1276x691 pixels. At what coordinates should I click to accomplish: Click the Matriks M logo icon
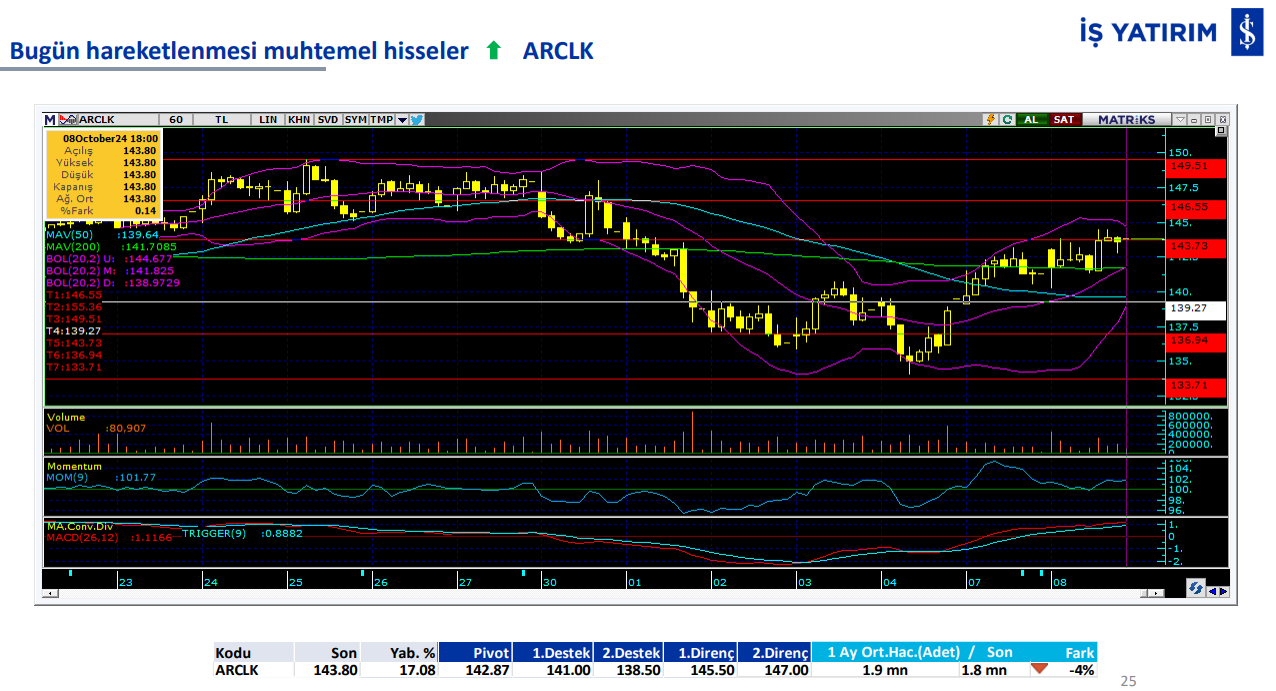pos(50,119)
